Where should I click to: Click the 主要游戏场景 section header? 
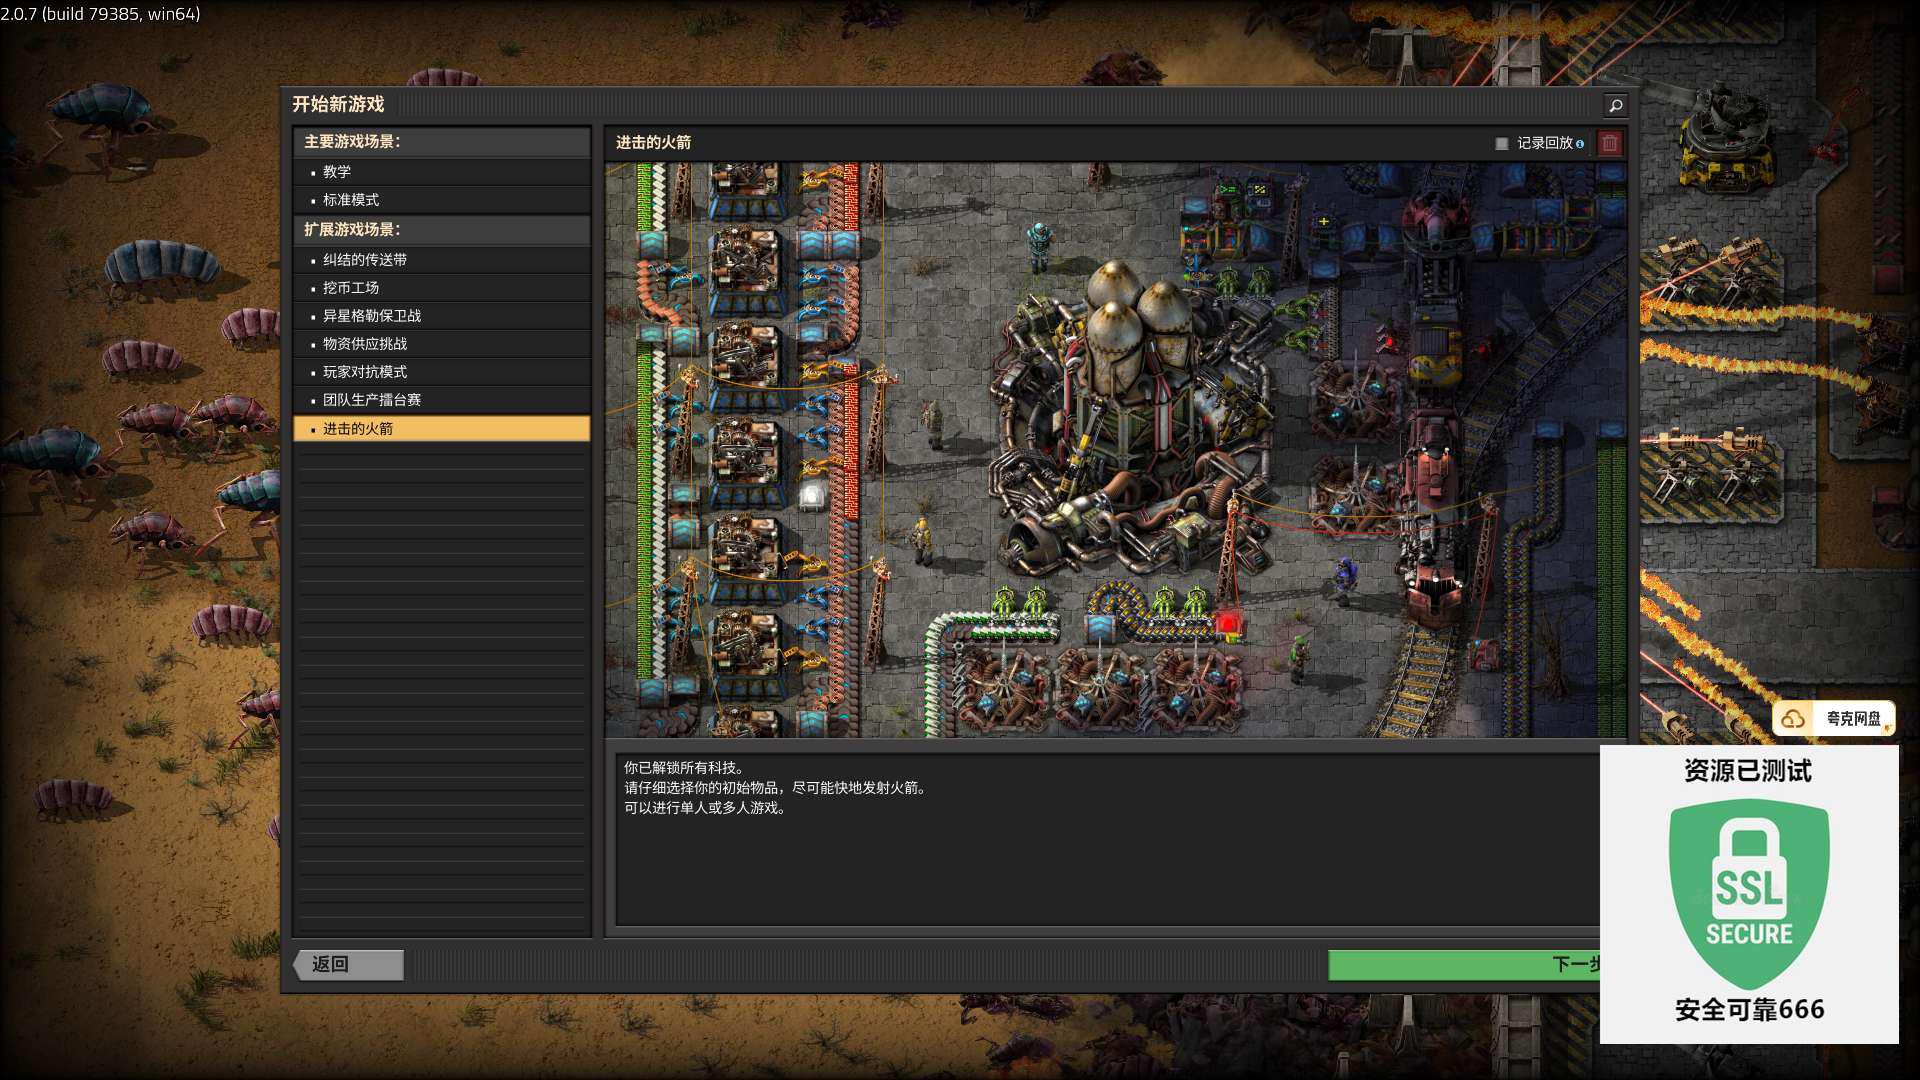(x=442, y=142)
